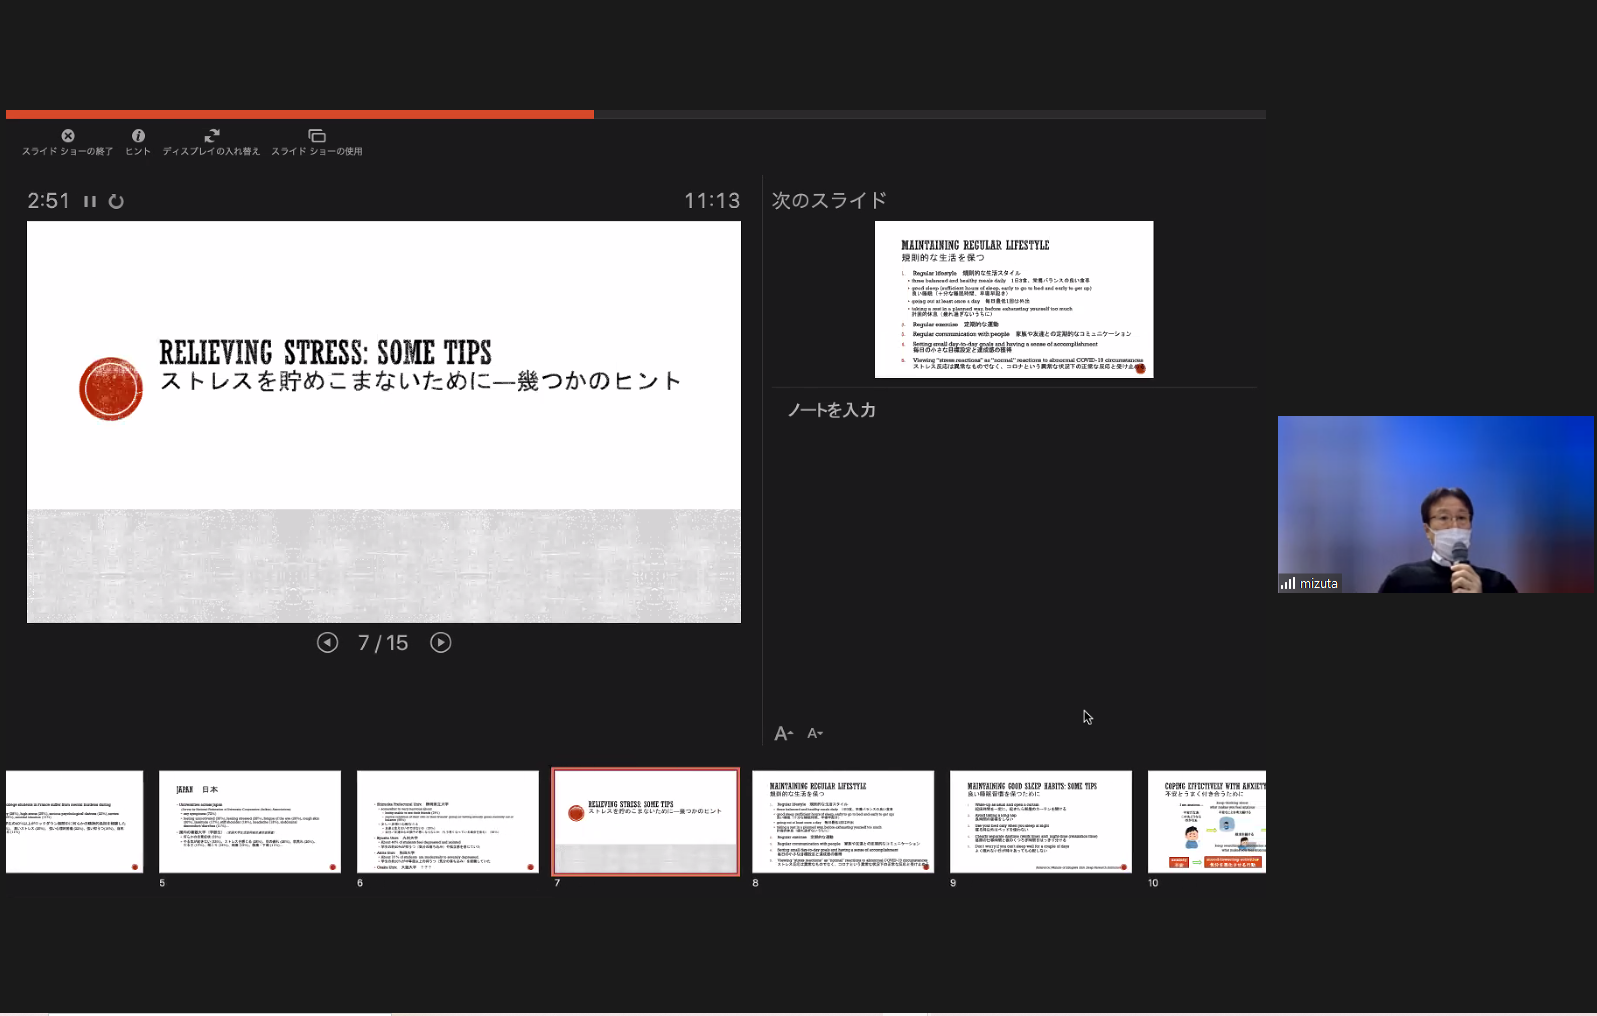The width and height of the screenshot is (1597, 1016).
Task: Go to the previous slide arrow
Action: pos(327,643)
